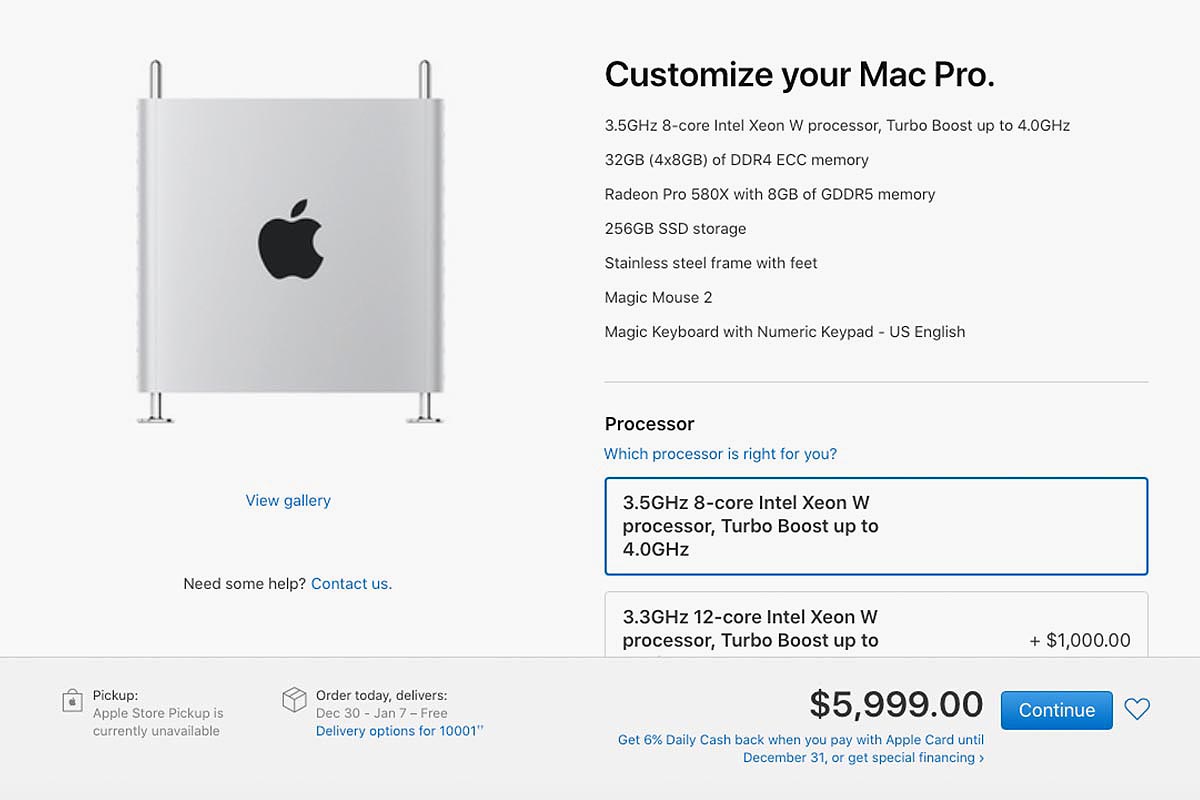1200x800 pixels.
Task: Click the $5,999.00 total price
Action: 896,705
